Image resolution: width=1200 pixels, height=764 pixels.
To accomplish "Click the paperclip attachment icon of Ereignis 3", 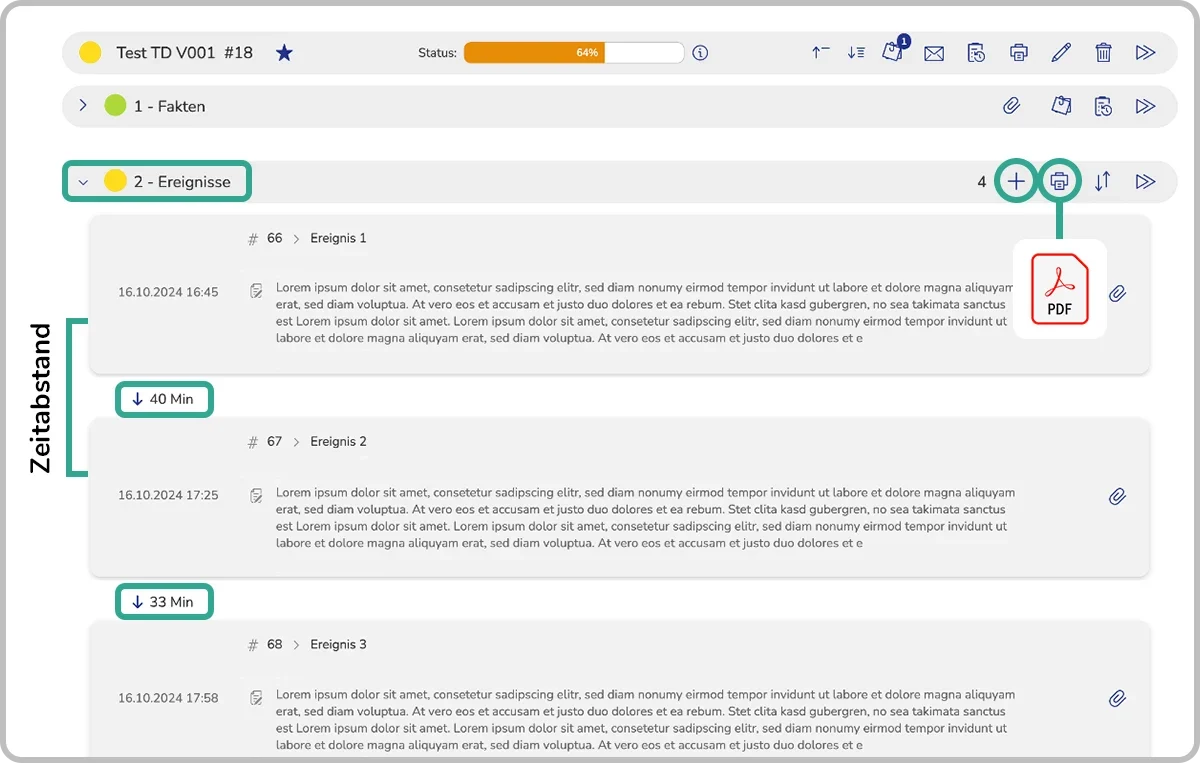I will coord(1118,699).
